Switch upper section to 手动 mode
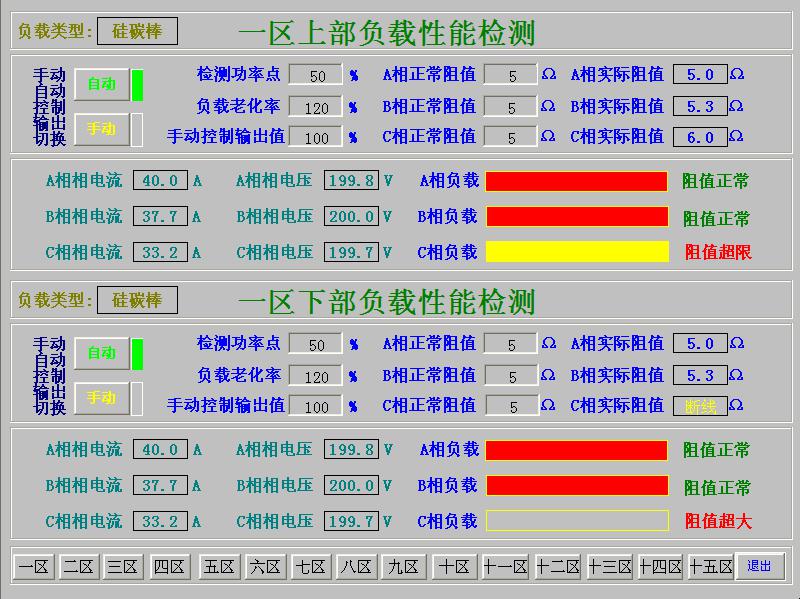Image resolution: width=800 pixels, height=599 pixels. (102, 129)
